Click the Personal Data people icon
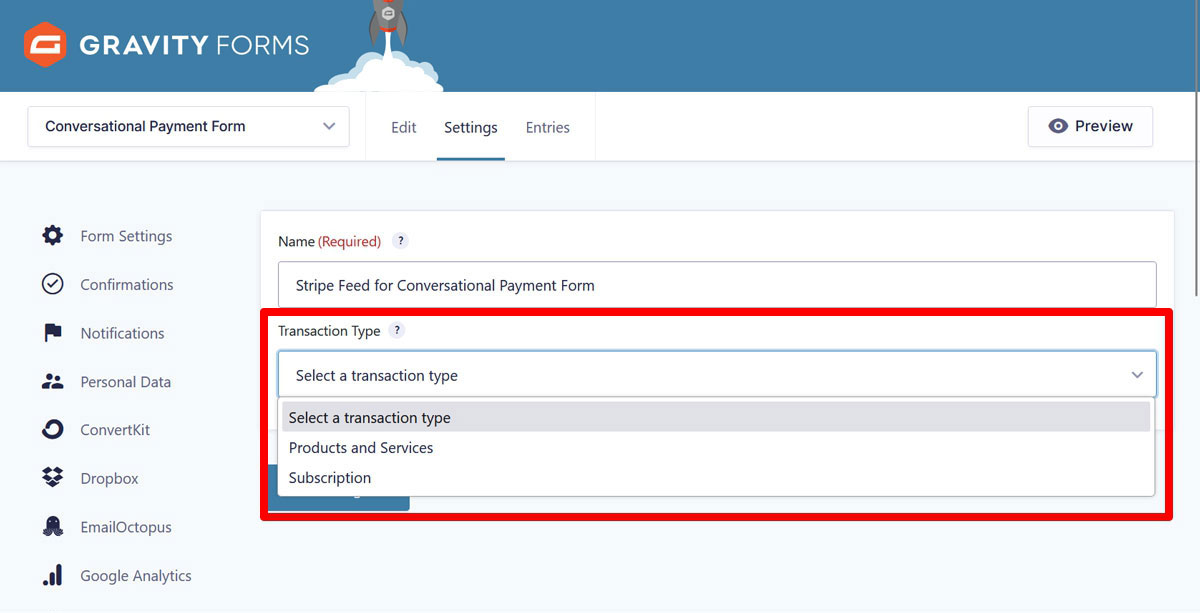Viewport: 1200px width, 613px height. 52,381
